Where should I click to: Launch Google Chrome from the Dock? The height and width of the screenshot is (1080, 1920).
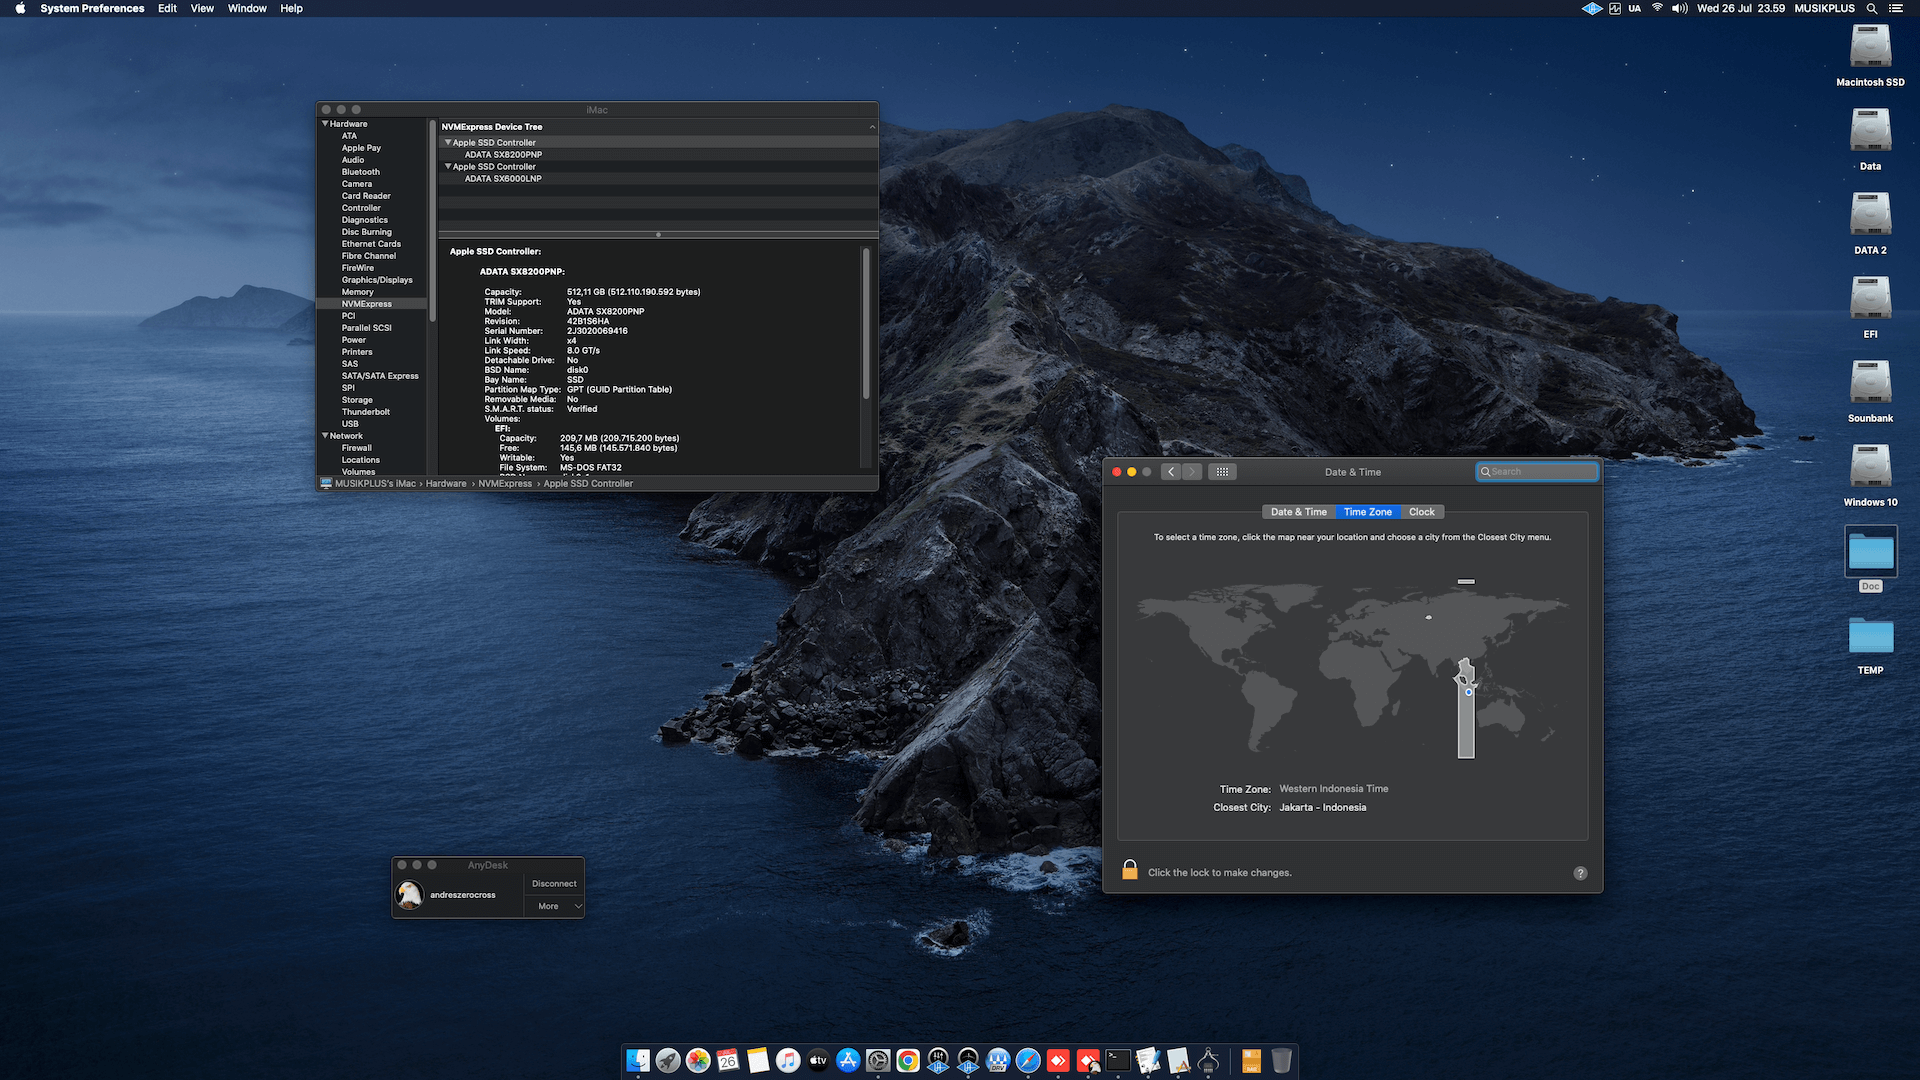coord(908,1060)
